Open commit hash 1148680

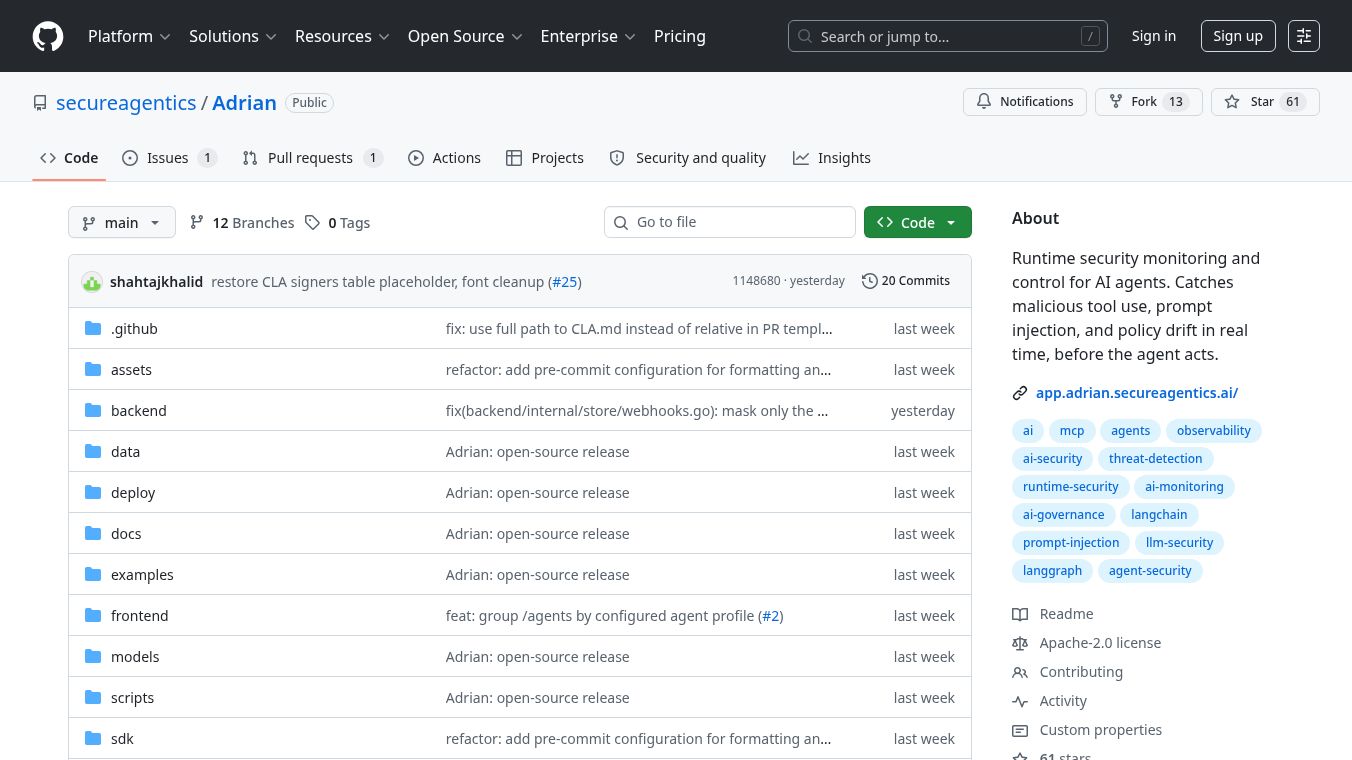point(756,281)
